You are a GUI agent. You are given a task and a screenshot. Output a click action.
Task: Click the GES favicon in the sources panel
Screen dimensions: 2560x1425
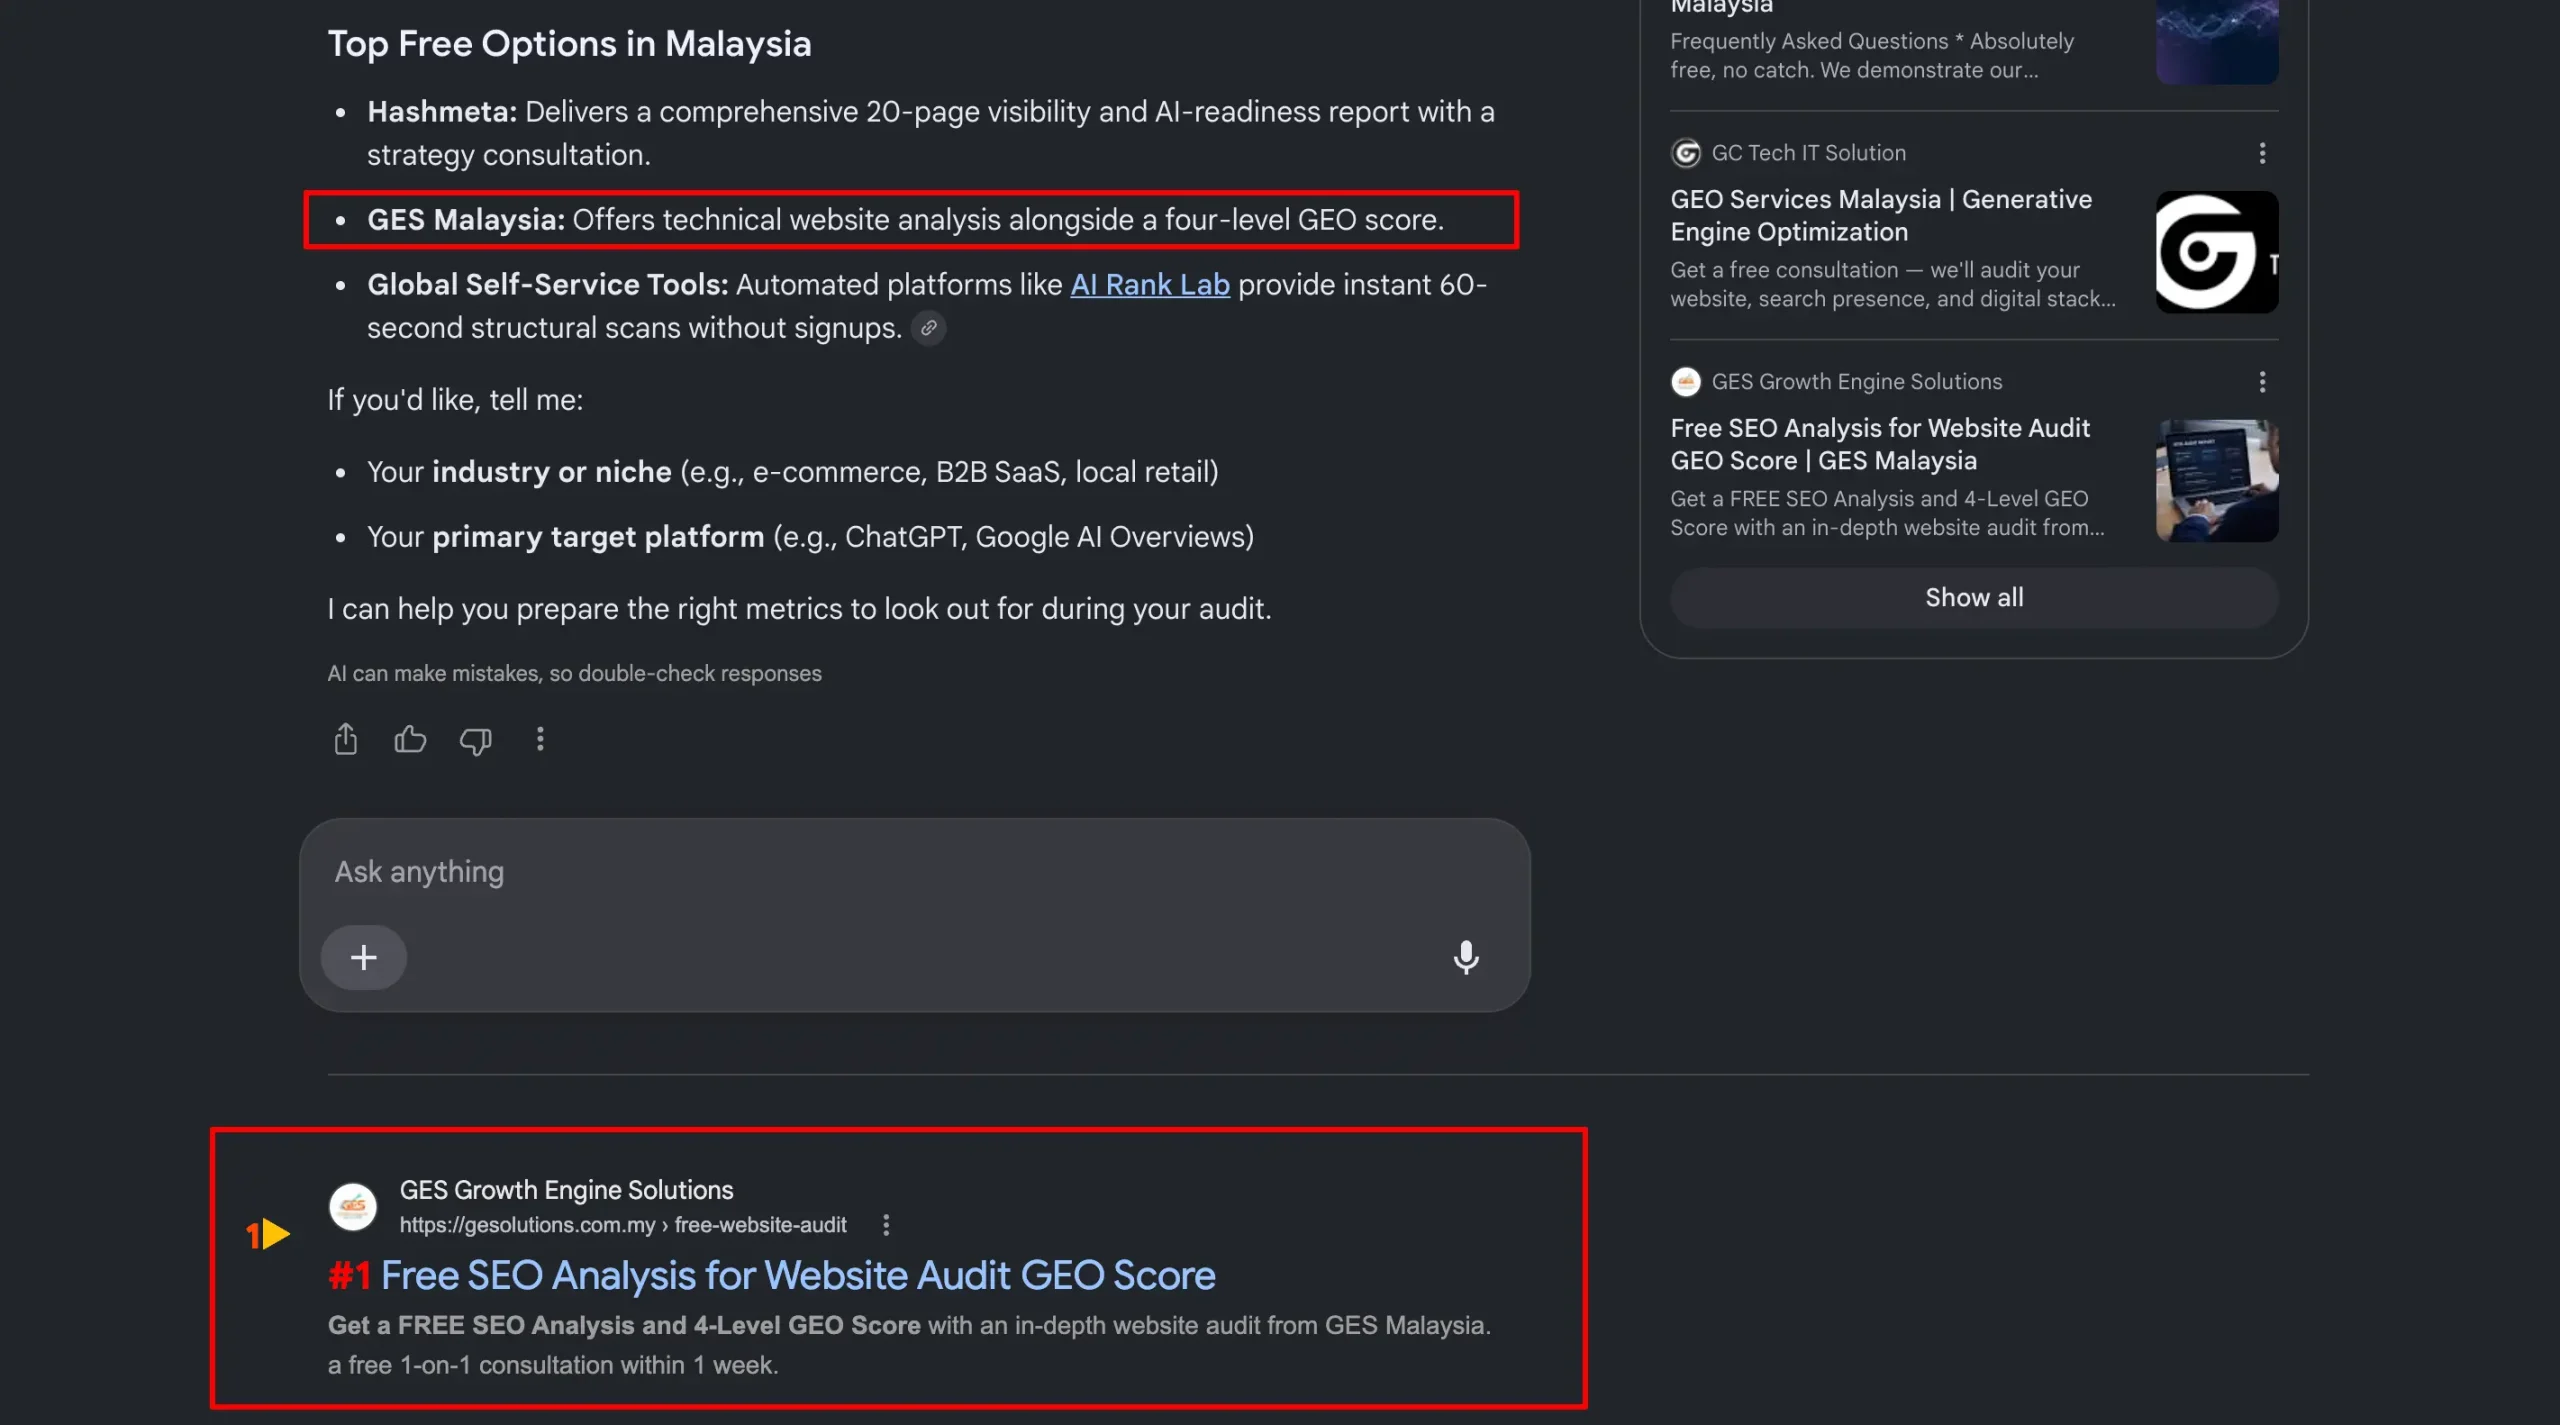pyautogui.click(x=1686, y=382)
